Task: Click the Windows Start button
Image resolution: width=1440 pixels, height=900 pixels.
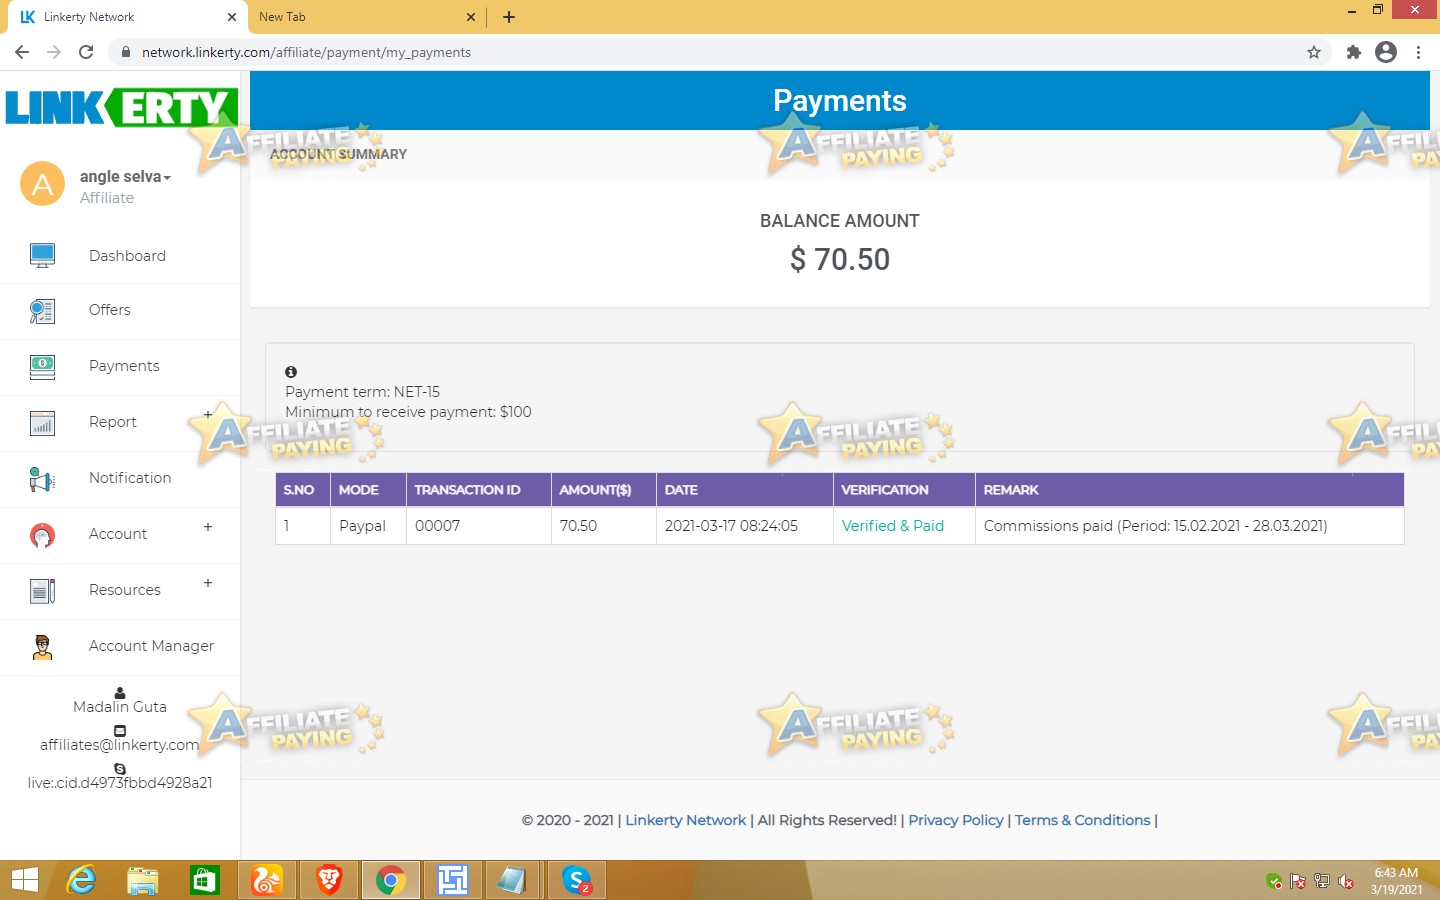Action: [24, 880]
